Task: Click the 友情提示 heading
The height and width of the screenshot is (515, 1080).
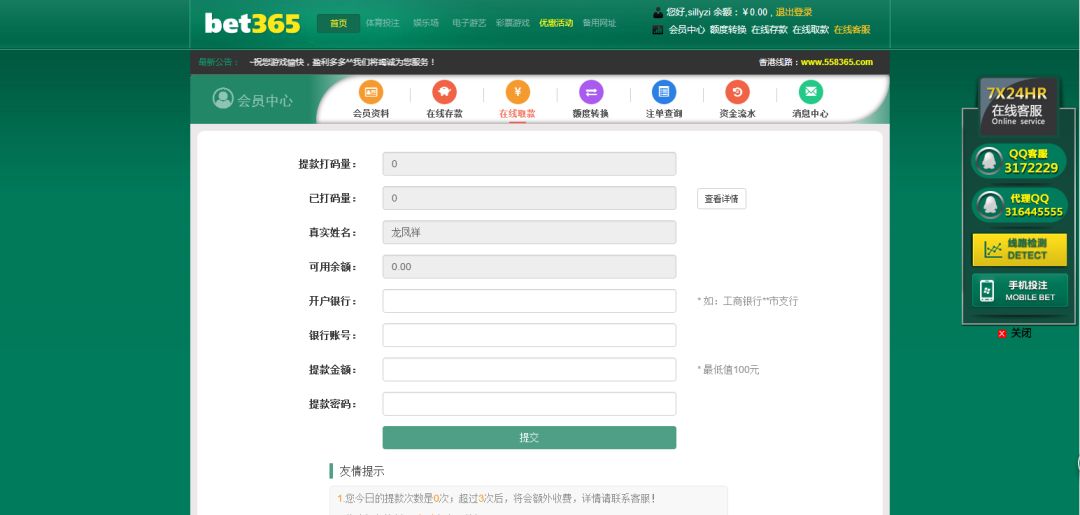Action: 362,472
